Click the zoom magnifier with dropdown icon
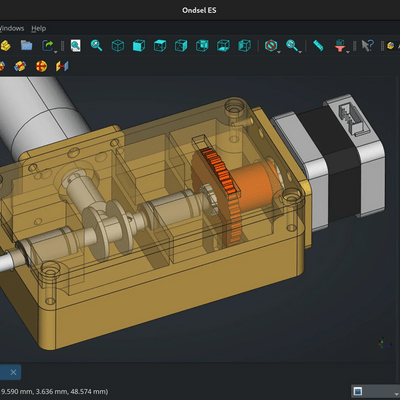 [292, 45]
